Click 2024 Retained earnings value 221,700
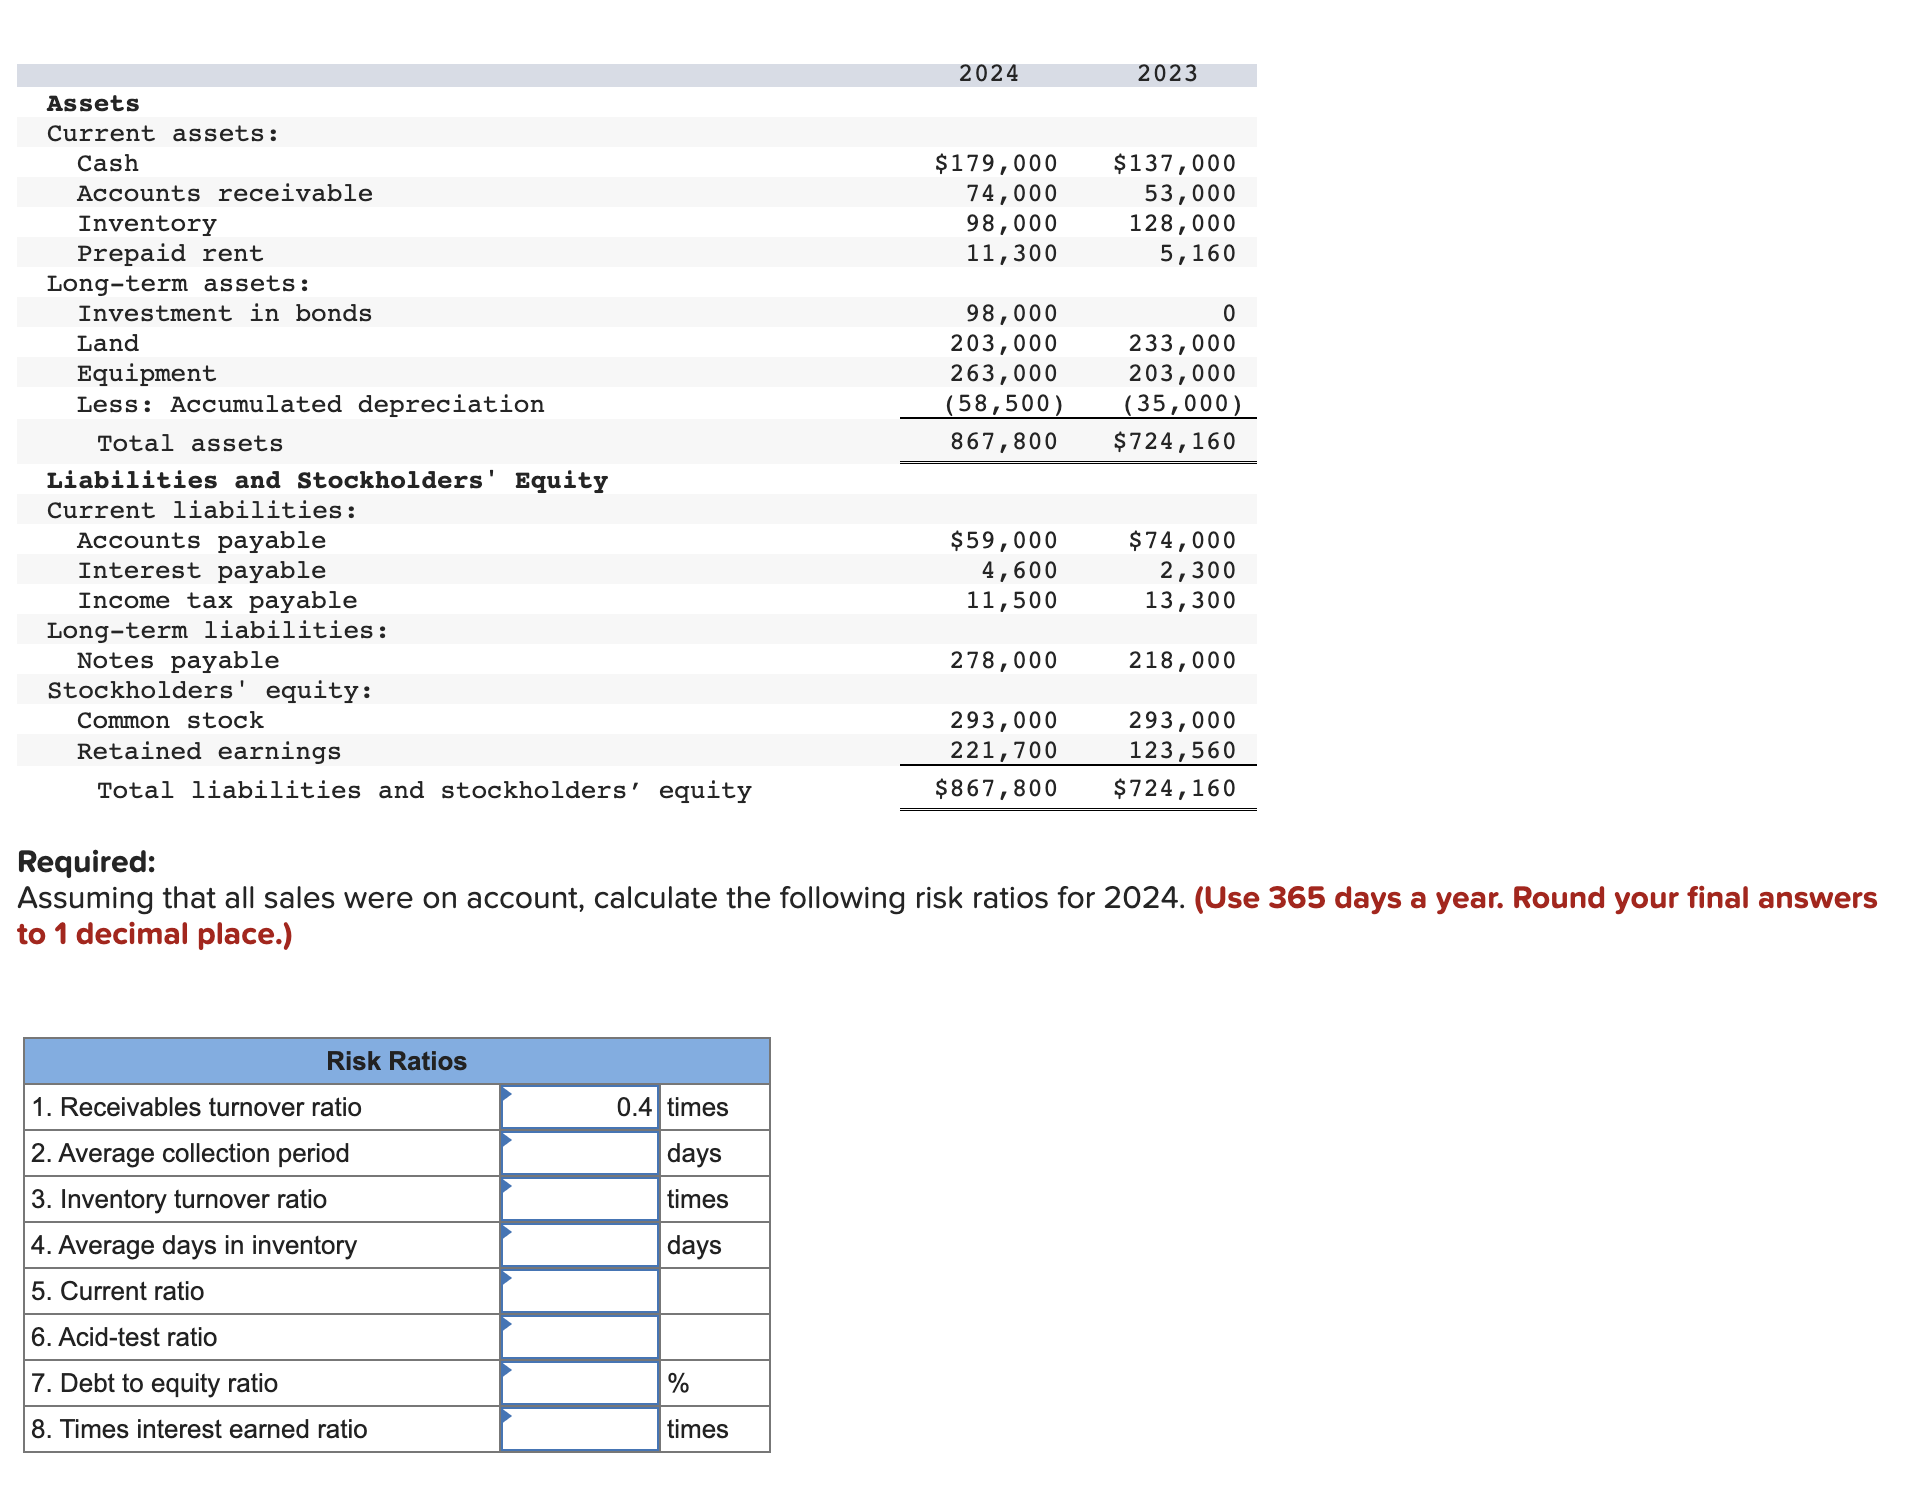 click(x=1004, y=750)
